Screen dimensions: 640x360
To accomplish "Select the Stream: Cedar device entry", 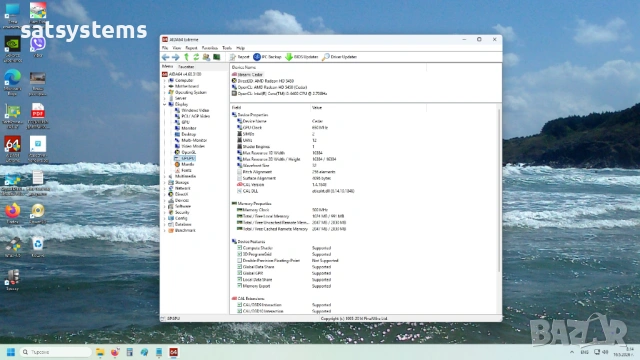I will click(x=248, y=75).
